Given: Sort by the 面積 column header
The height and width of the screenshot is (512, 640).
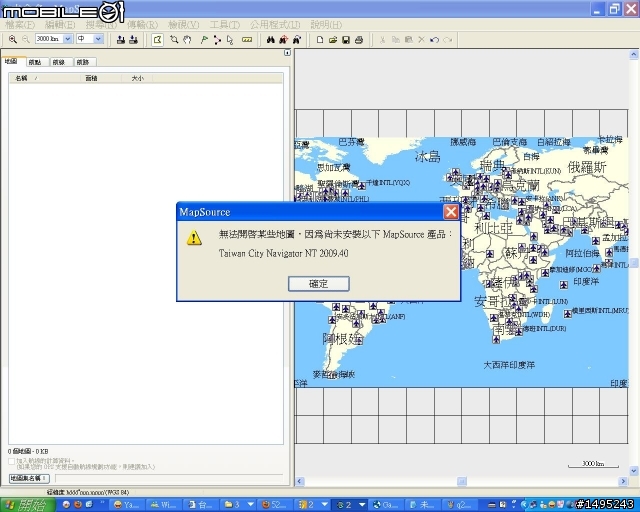Looking at the screenshot, I should pos(101,78).
